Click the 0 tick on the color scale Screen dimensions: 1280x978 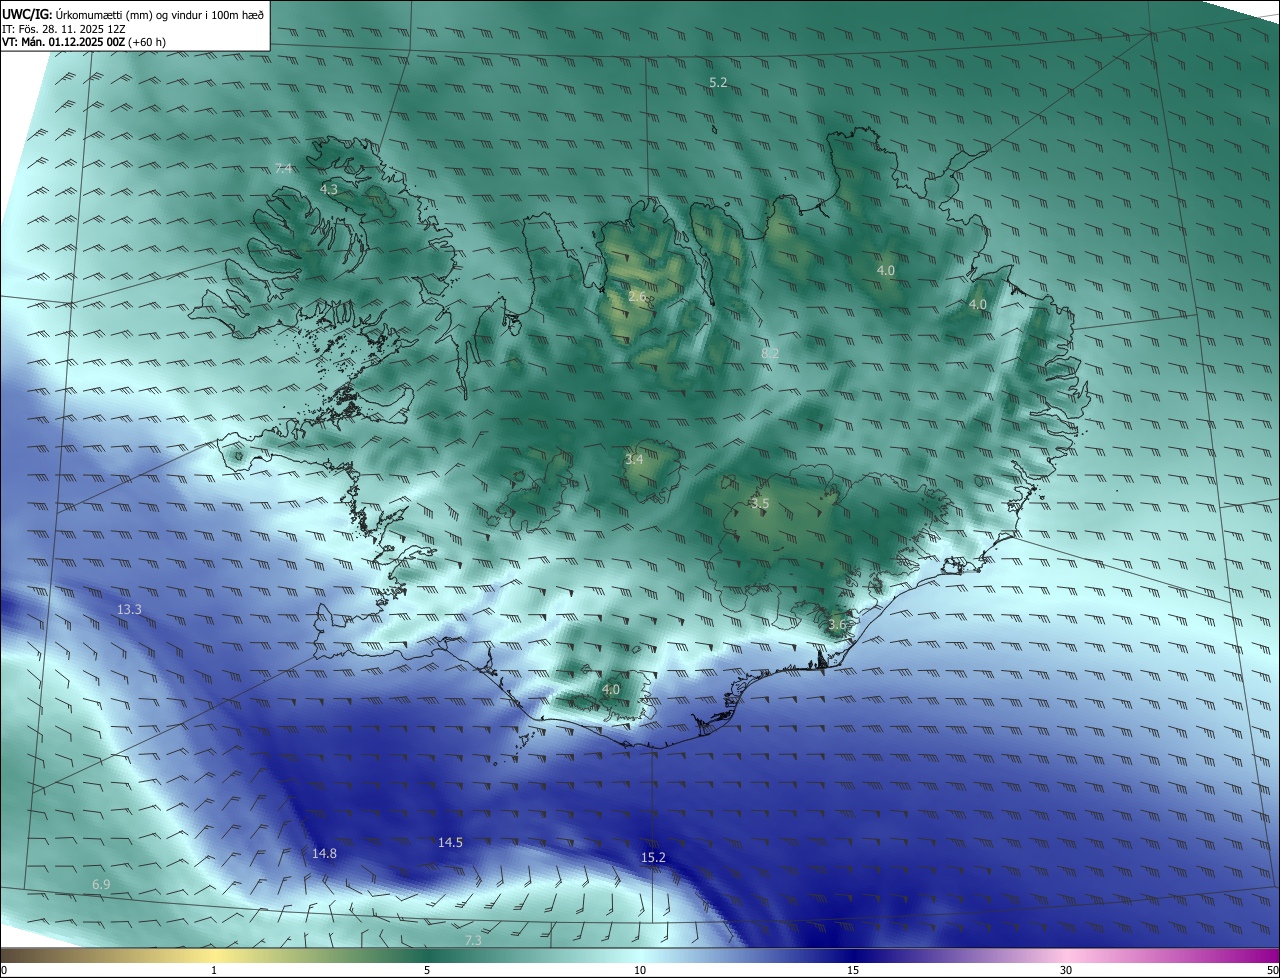tap(3, 971)
